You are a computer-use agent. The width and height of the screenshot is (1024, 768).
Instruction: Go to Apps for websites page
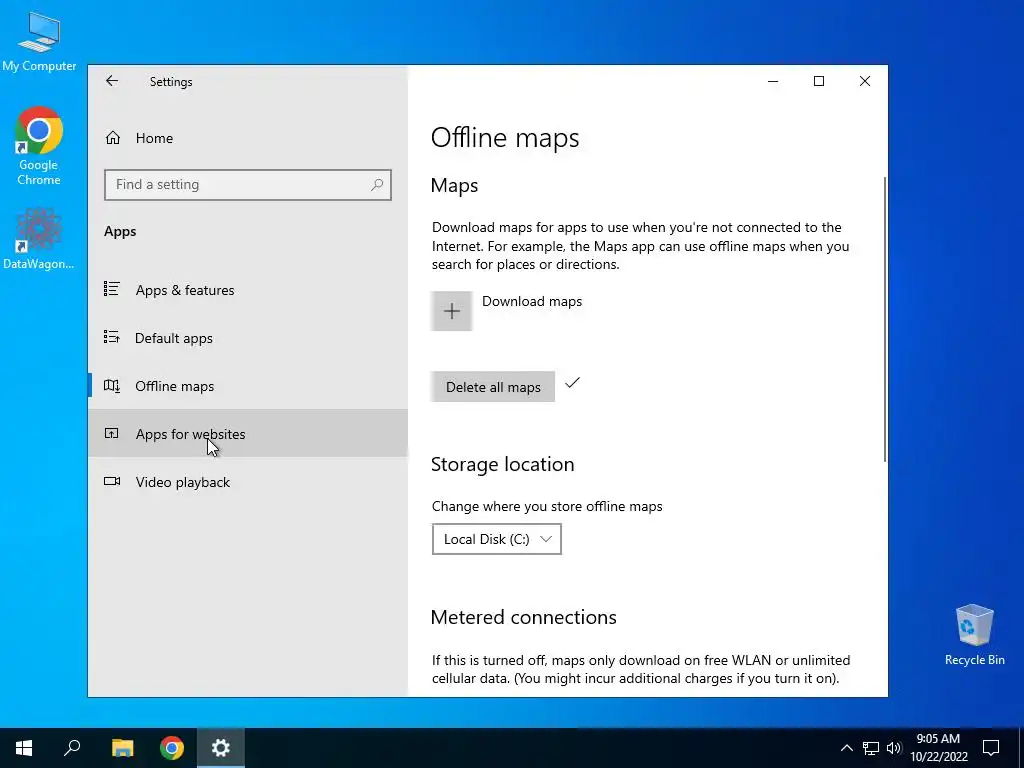[x=248, y=434]
